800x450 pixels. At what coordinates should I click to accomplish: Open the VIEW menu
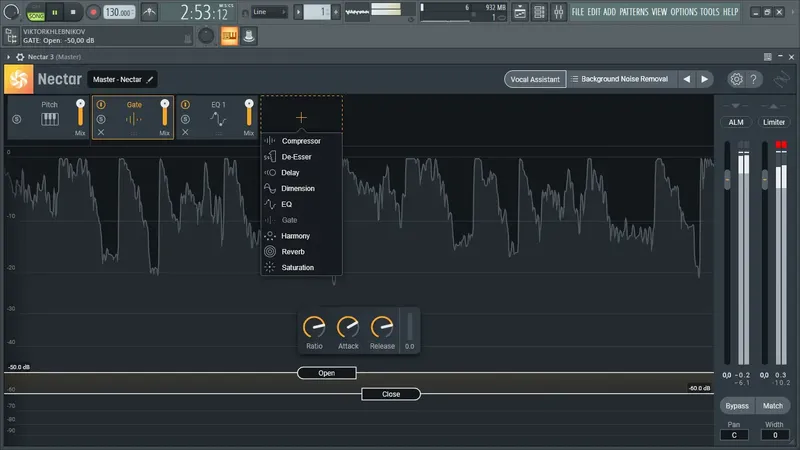[659, 12]
